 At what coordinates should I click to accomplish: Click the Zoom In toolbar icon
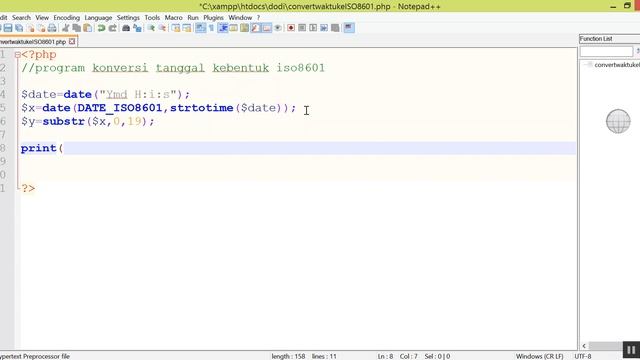pos(151,28)
